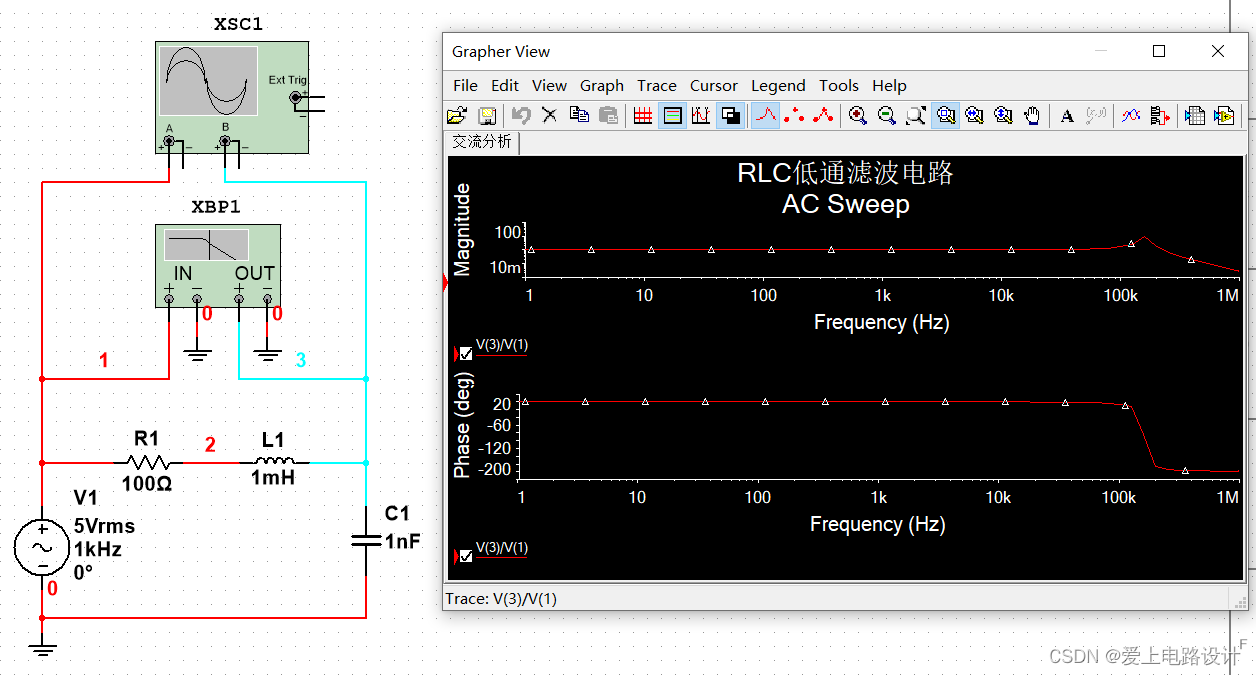Uncheck V(3)/V(1) checkbox under Magnitude plot
1256x675 pixels.
466,353
